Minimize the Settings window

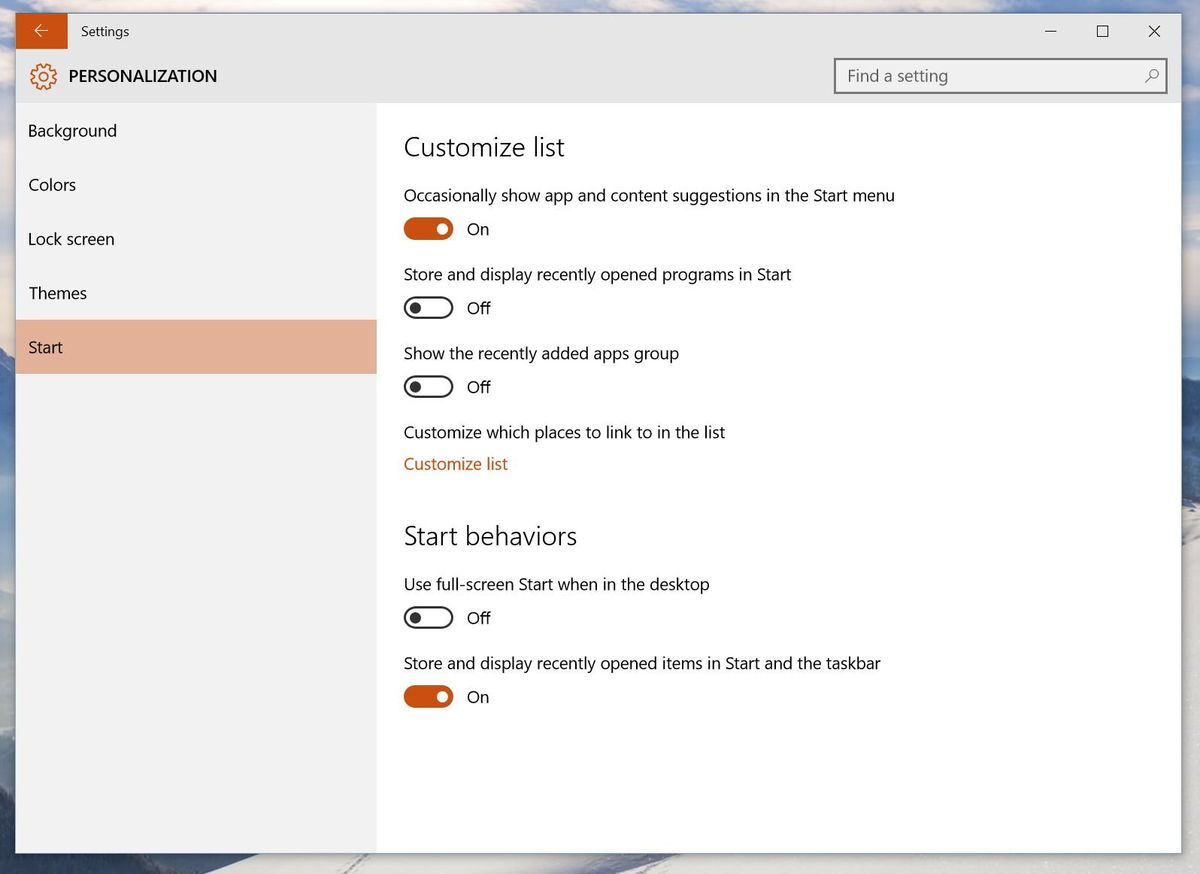tap(1051, 31)
